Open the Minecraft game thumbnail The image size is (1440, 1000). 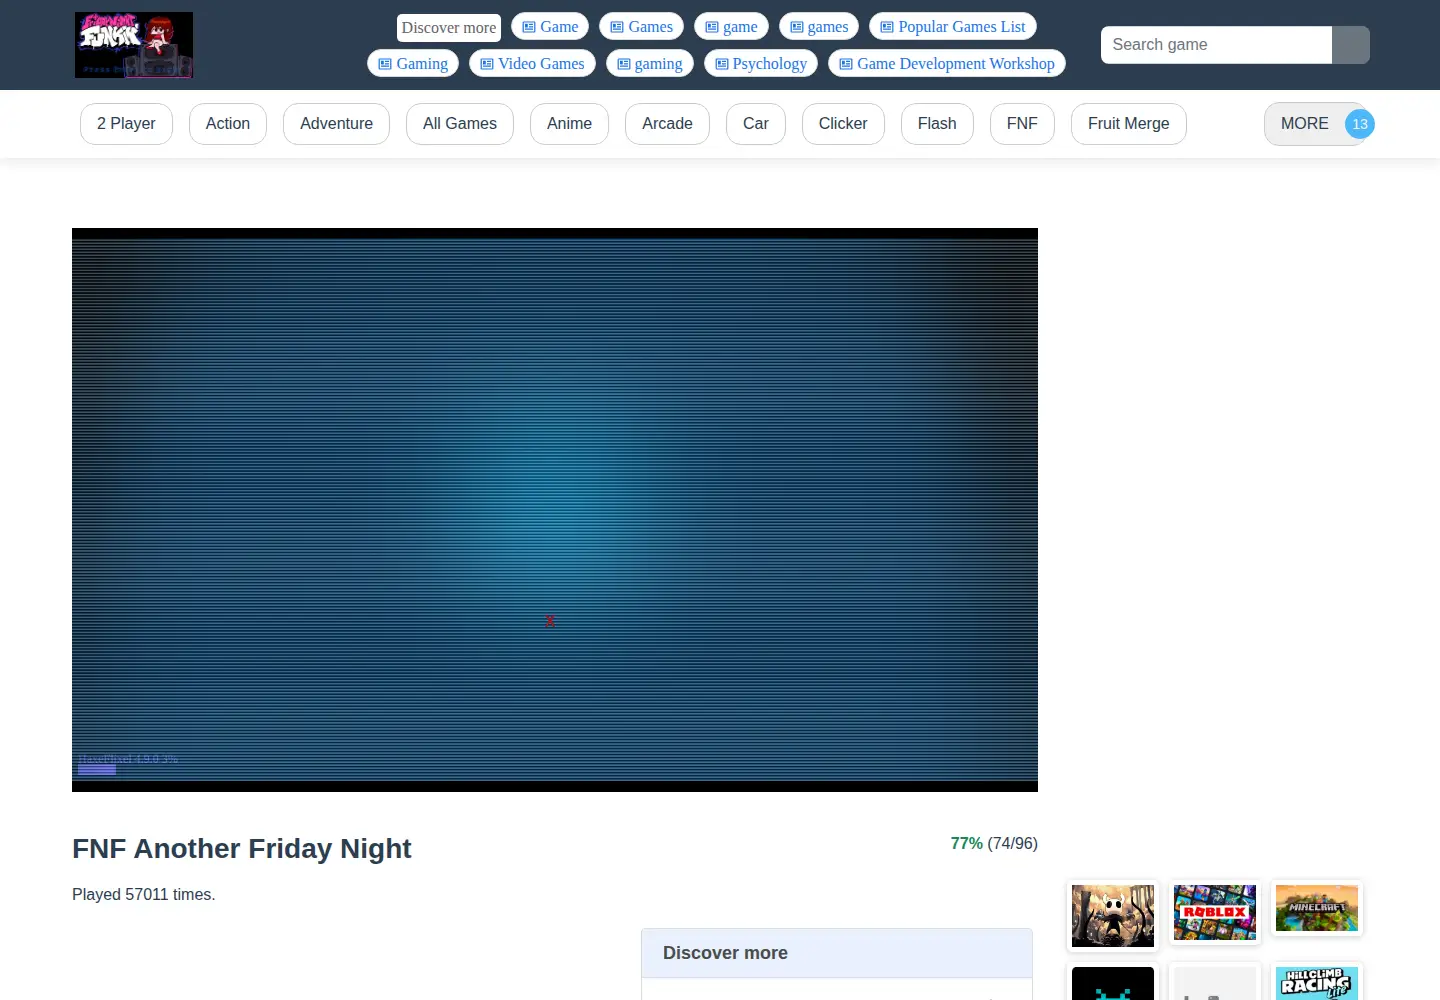pos(1317,908)
